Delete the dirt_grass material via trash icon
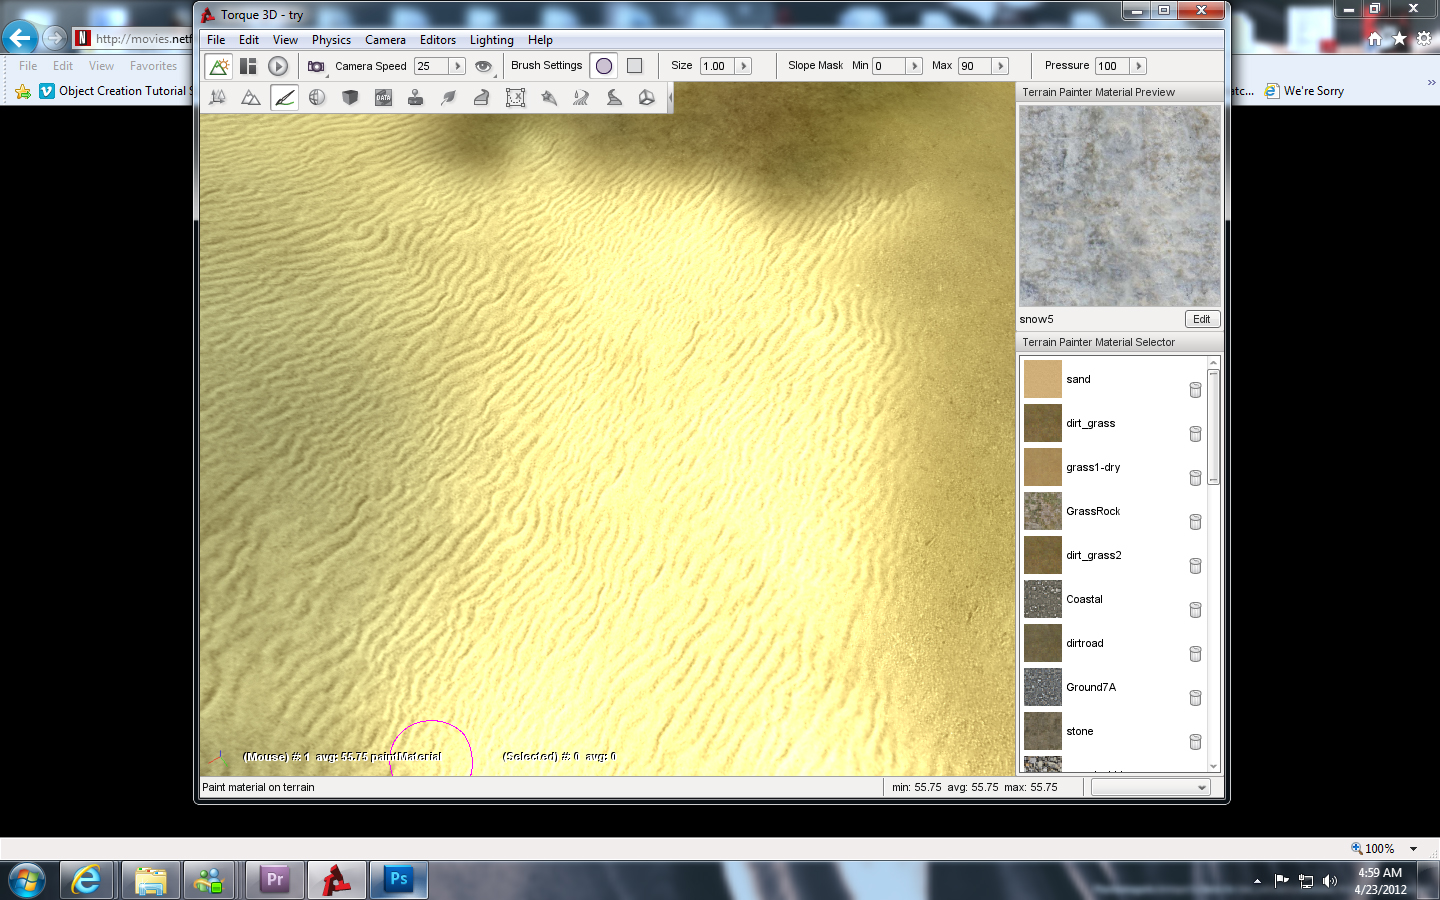This screenshot has width=1440, height=900. 1195,434
